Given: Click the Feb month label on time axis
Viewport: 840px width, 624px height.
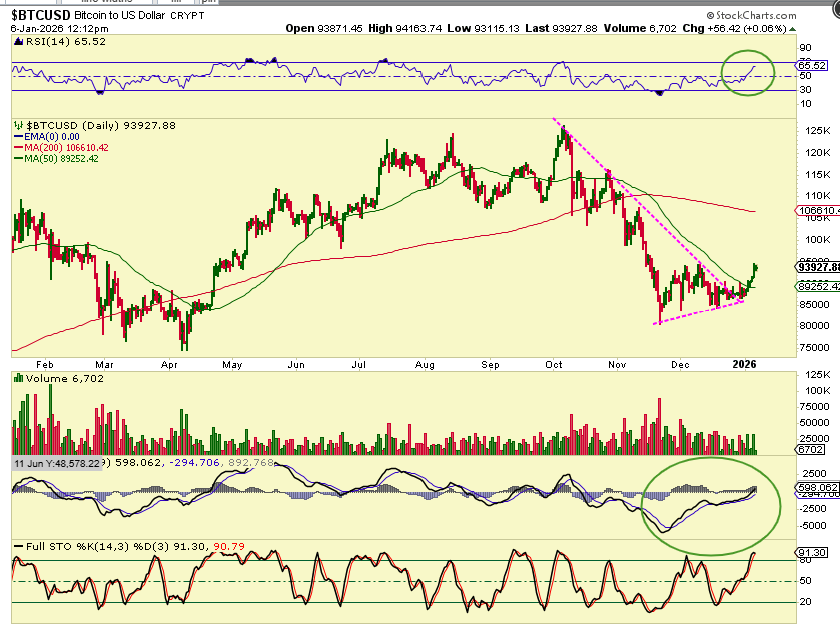Looking at the screenshot, I should point(45,365).
